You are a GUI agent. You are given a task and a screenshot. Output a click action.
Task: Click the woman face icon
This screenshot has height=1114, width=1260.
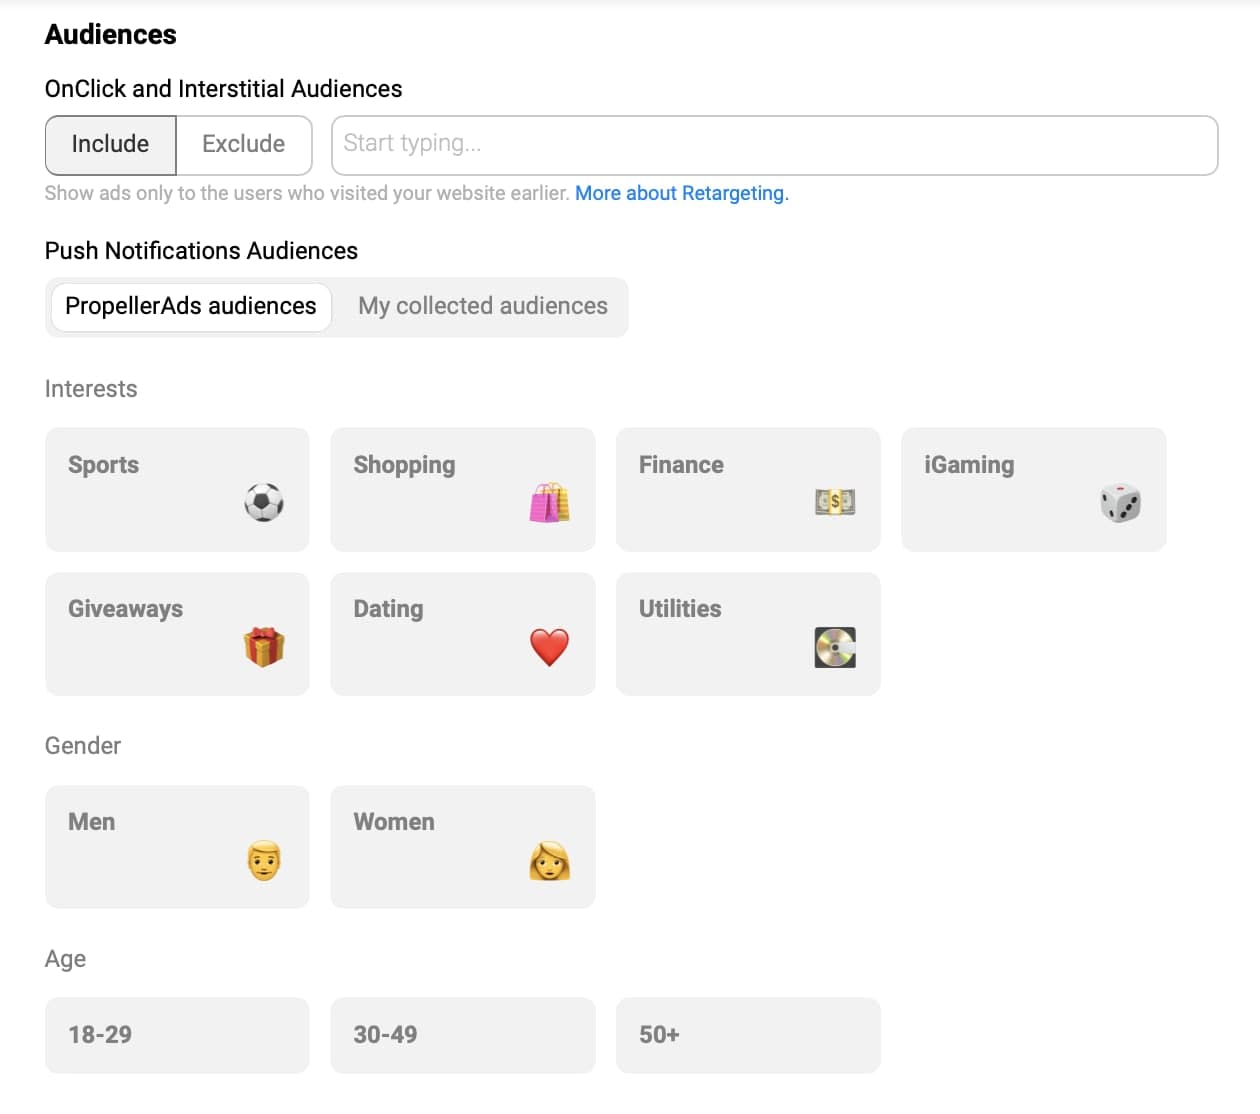tap(549, 860)
